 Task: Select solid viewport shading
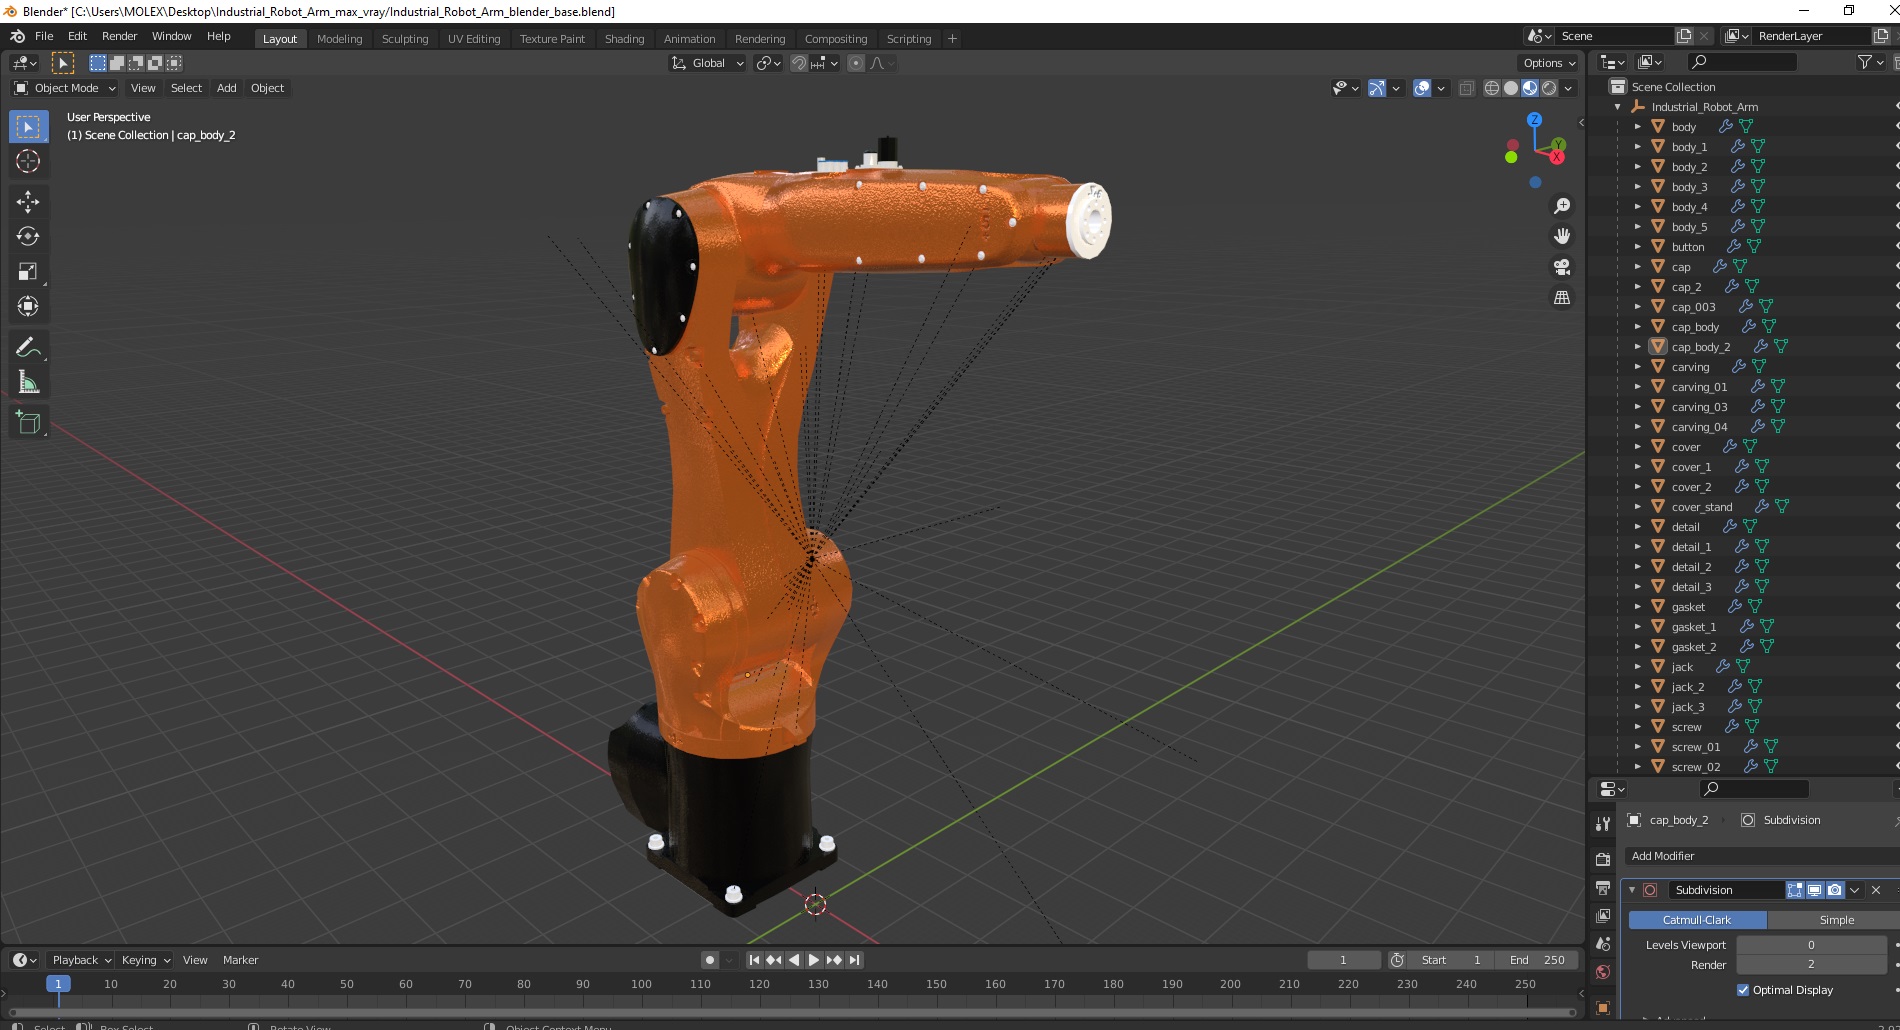click(1511, 88)
